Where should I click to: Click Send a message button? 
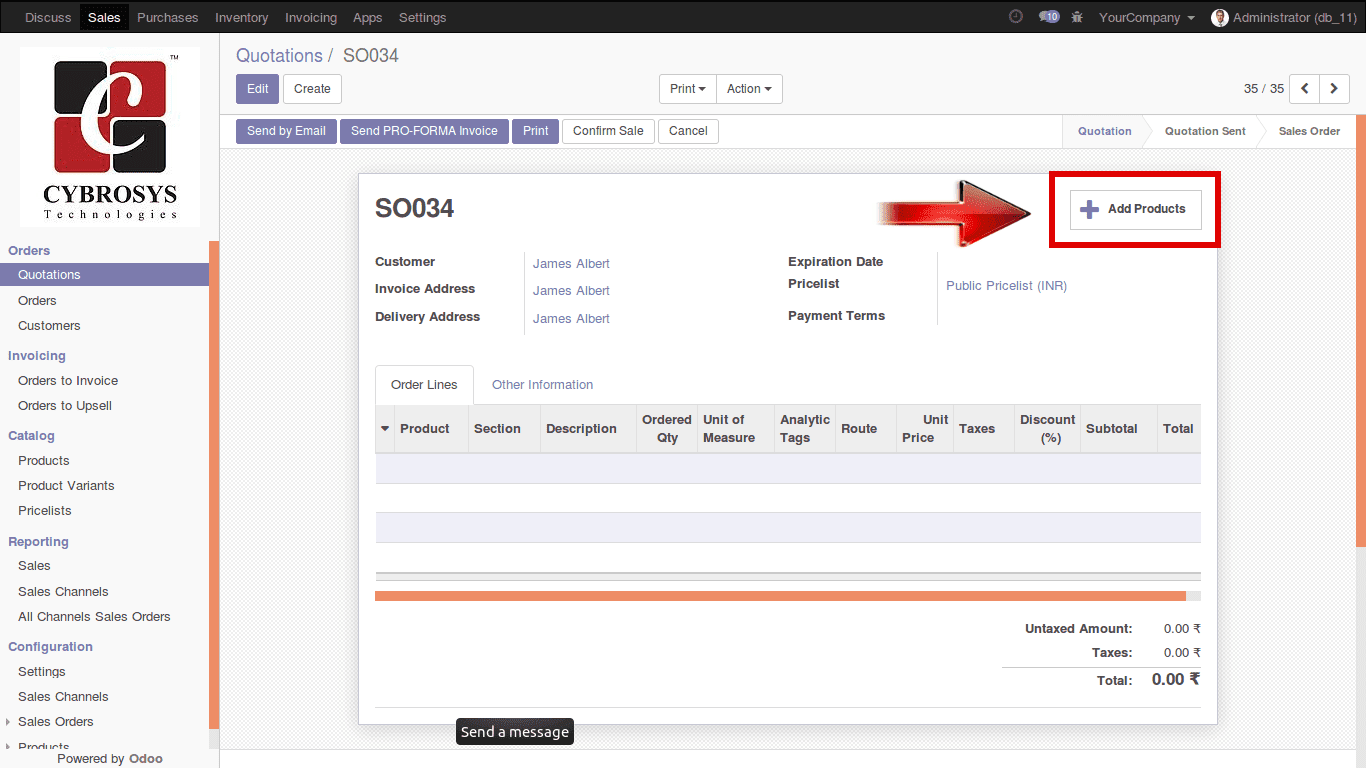(514, 732)
